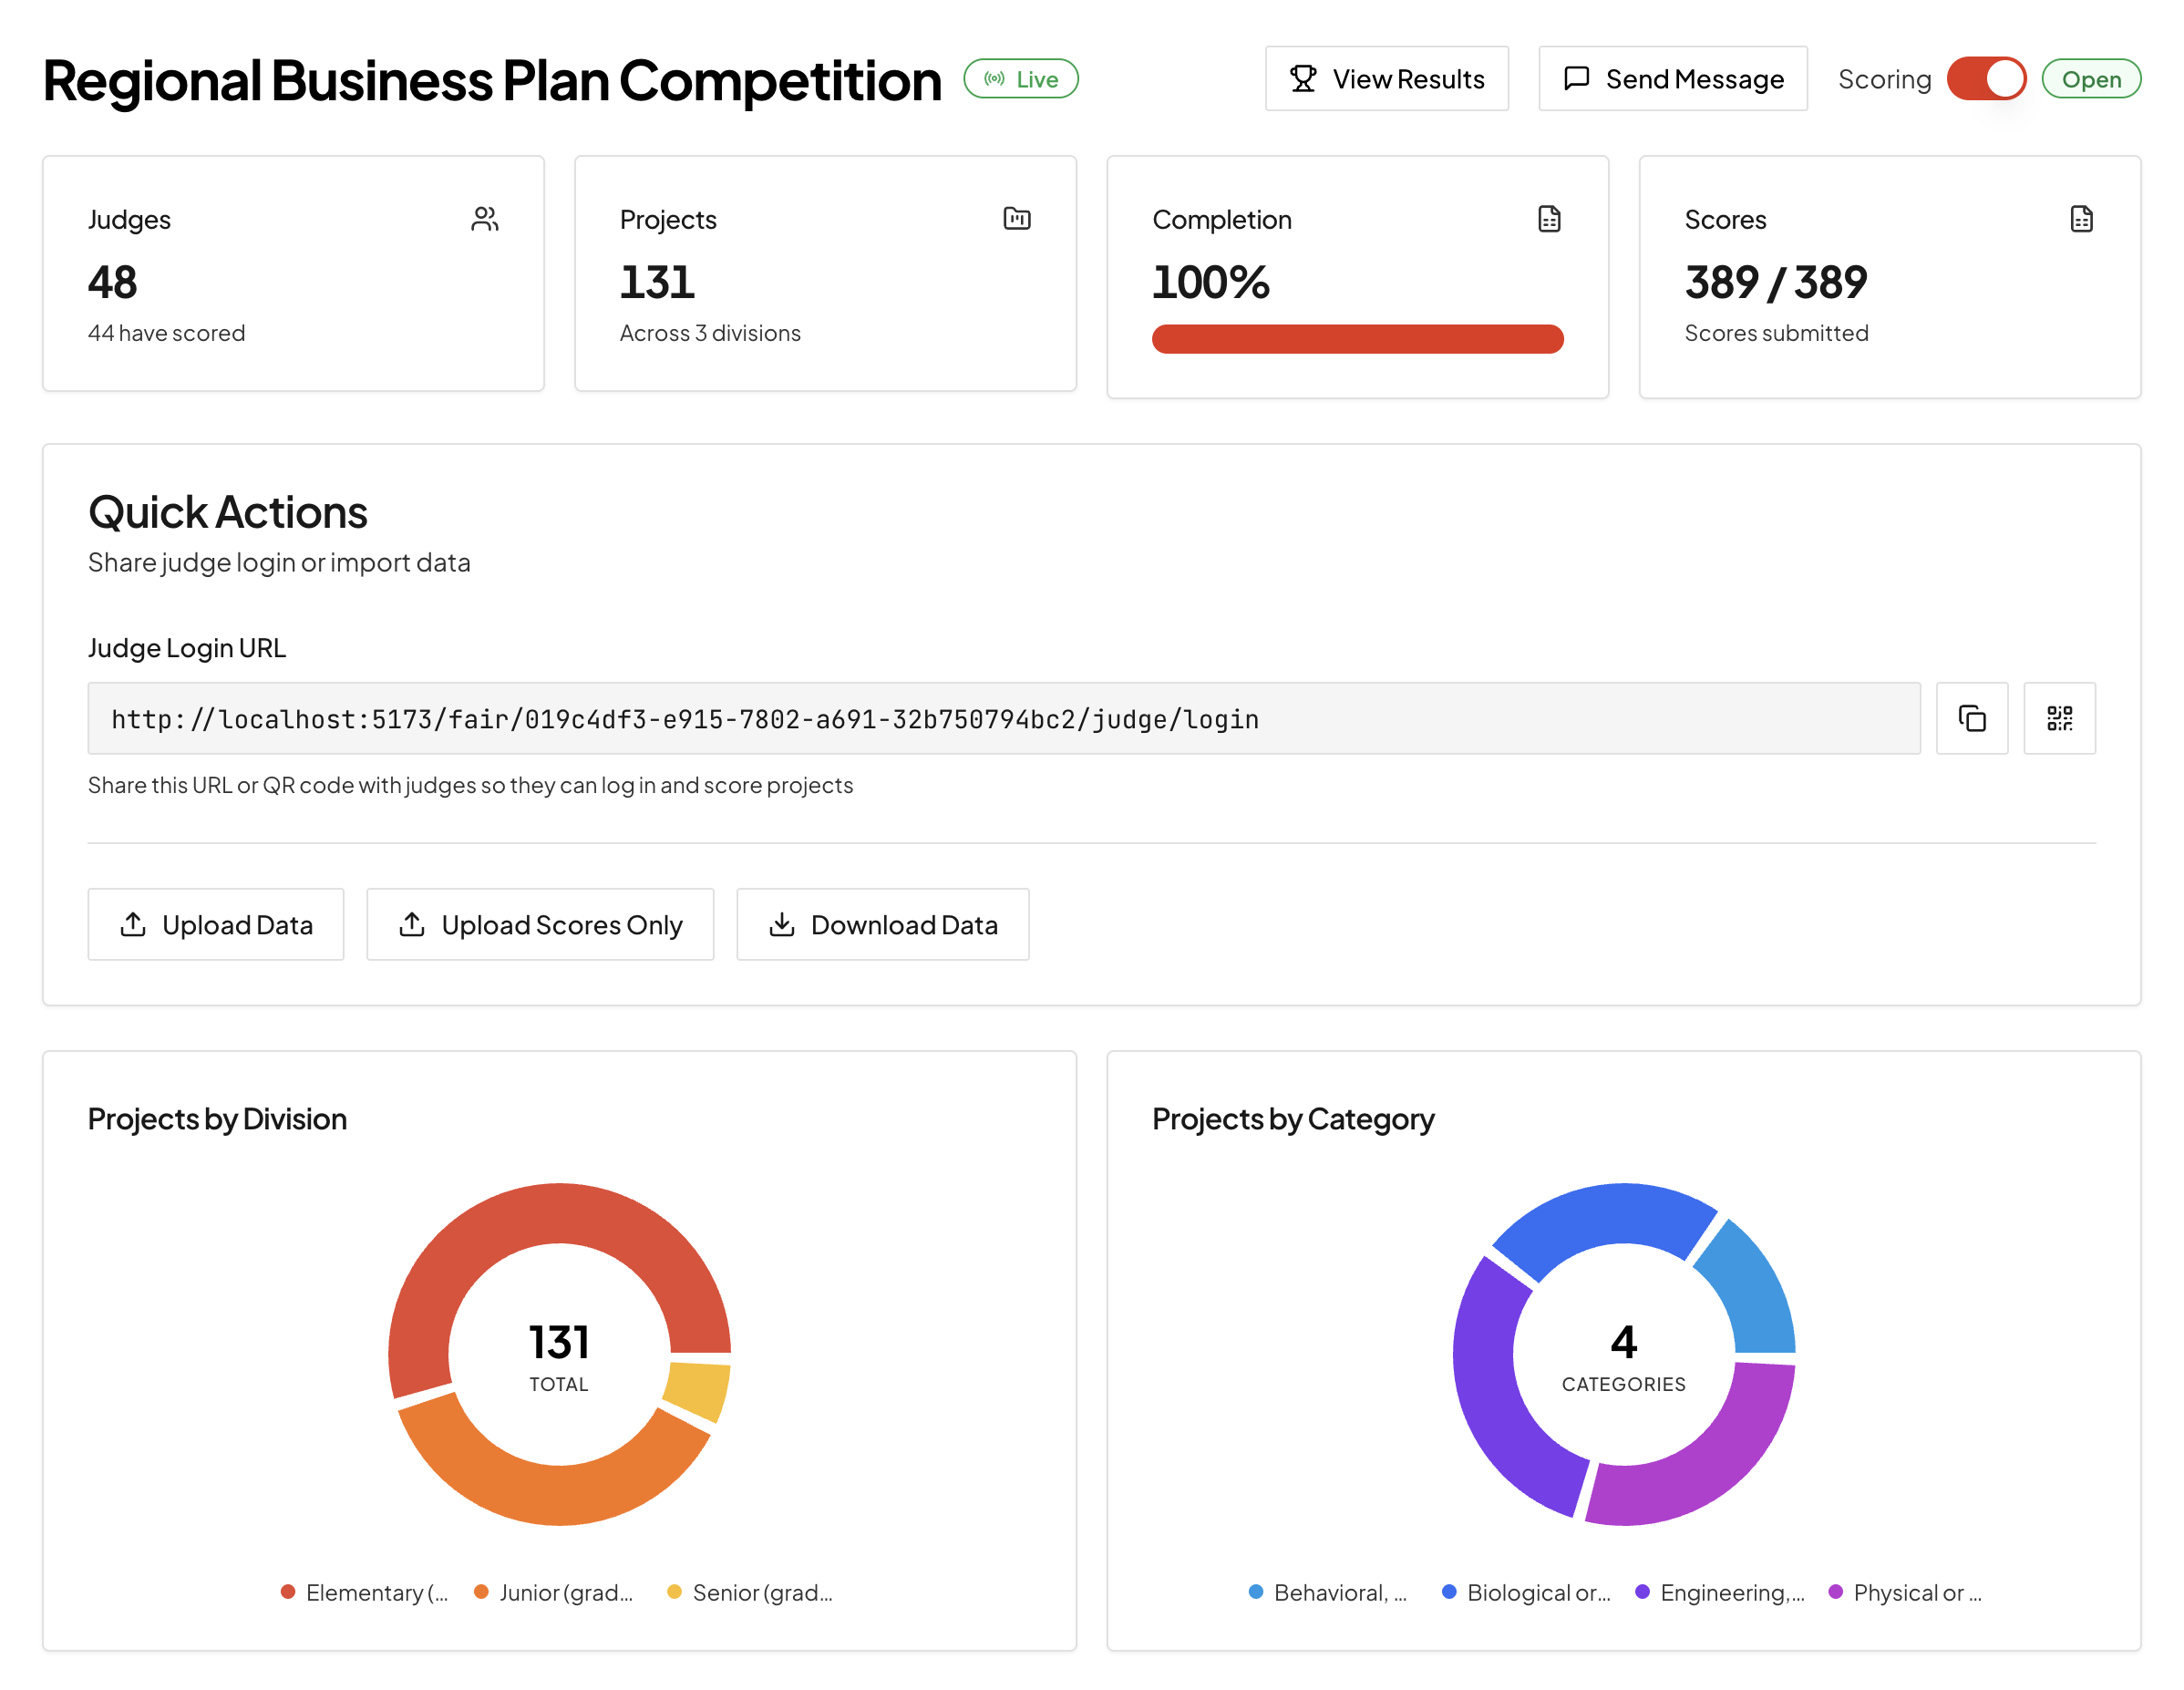Copy the Judge Login URL
Viewport: 2184px width, 1690px height.
click(x=1972, y=718)
